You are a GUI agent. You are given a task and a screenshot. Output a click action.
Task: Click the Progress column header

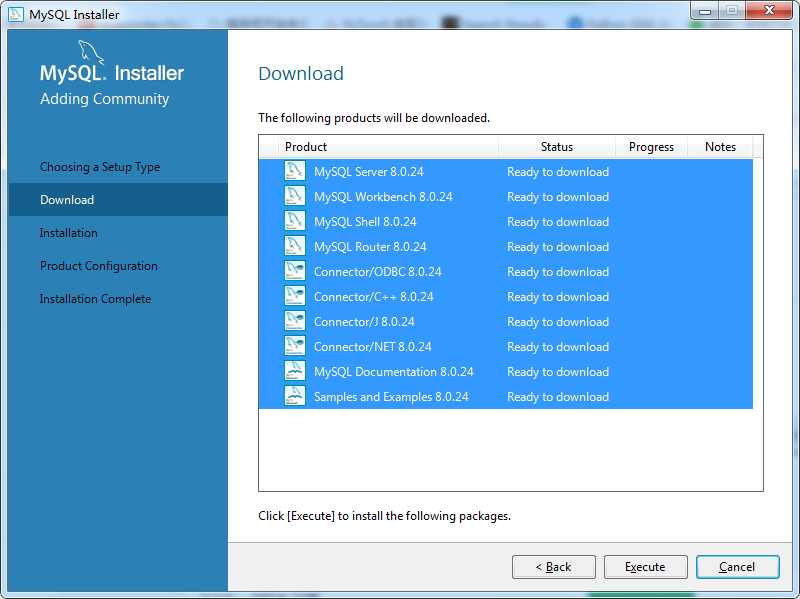pos(651,147)
